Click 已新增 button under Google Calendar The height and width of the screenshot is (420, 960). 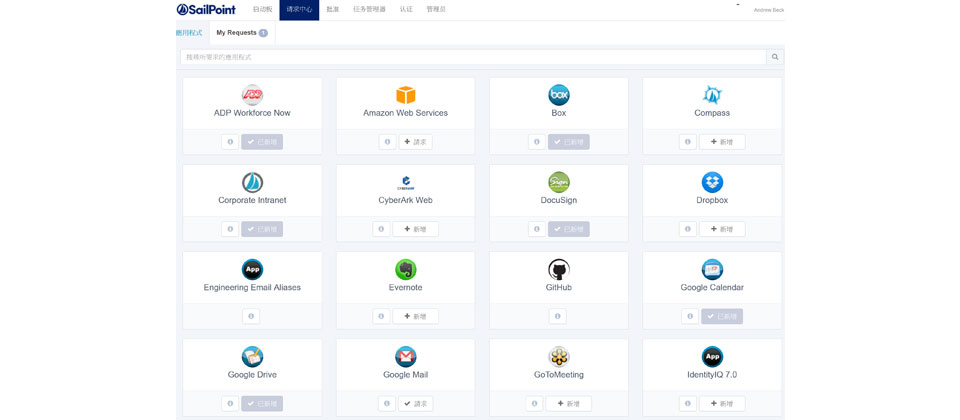coord(722,317)
